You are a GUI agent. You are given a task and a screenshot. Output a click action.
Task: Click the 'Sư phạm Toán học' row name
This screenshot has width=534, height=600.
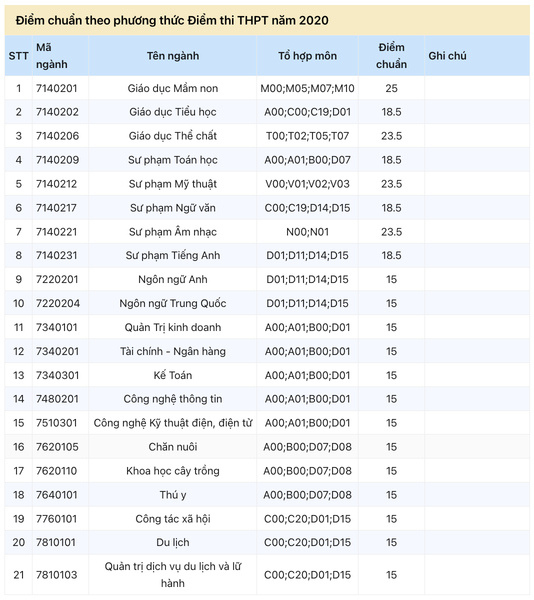pos(173,160)
